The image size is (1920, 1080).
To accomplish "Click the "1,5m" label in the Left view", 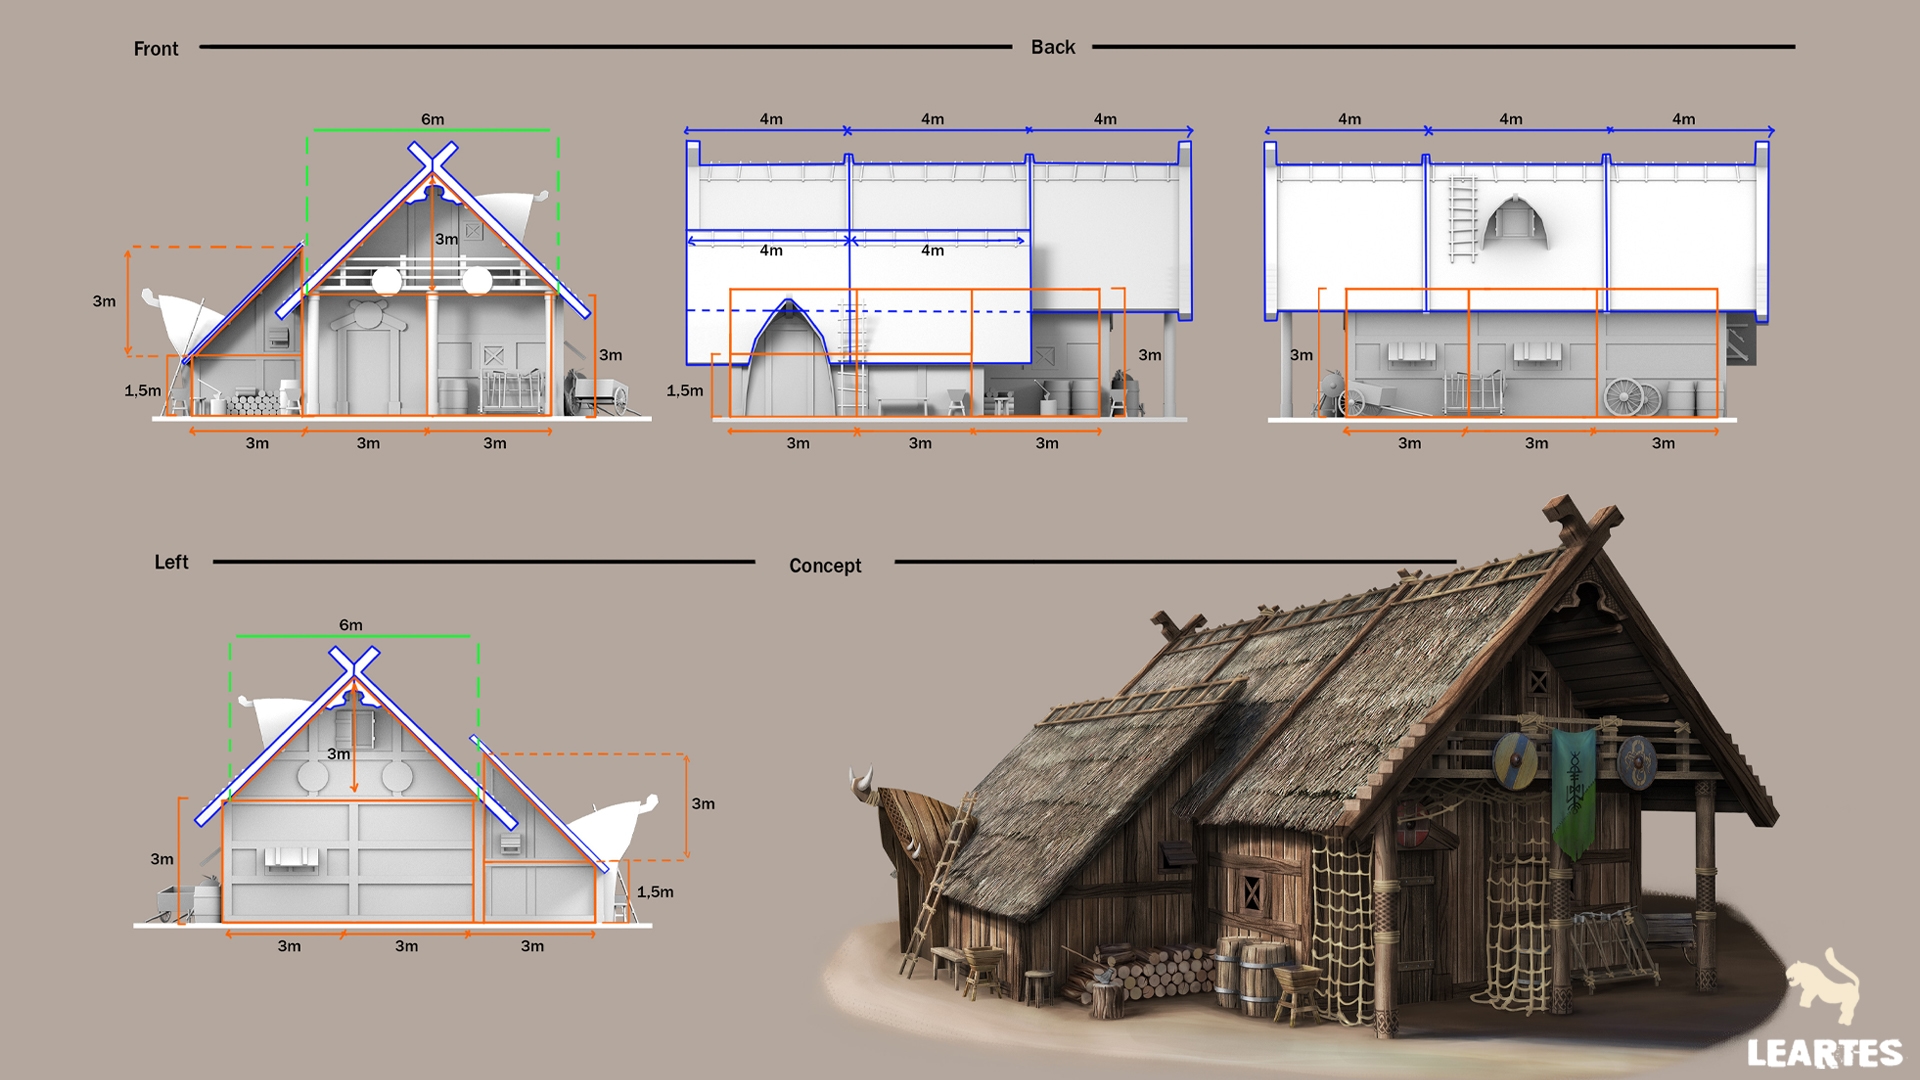I will coord(655,891).
